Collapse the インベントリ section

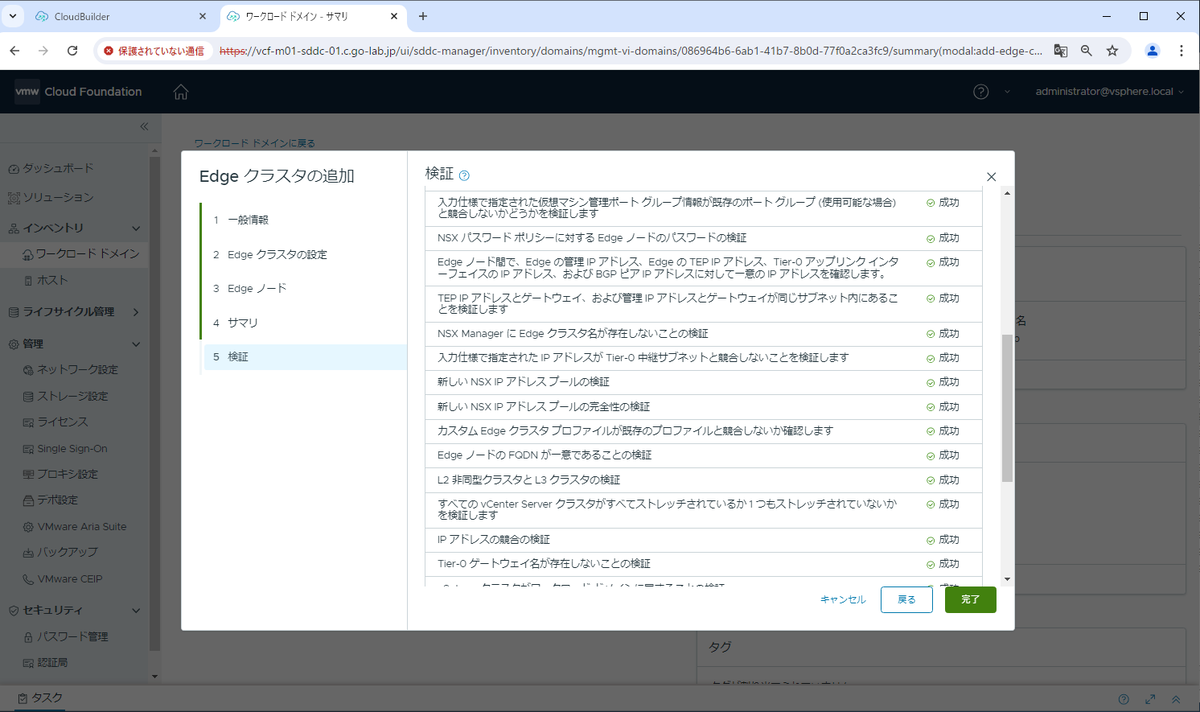click(136, 228)
